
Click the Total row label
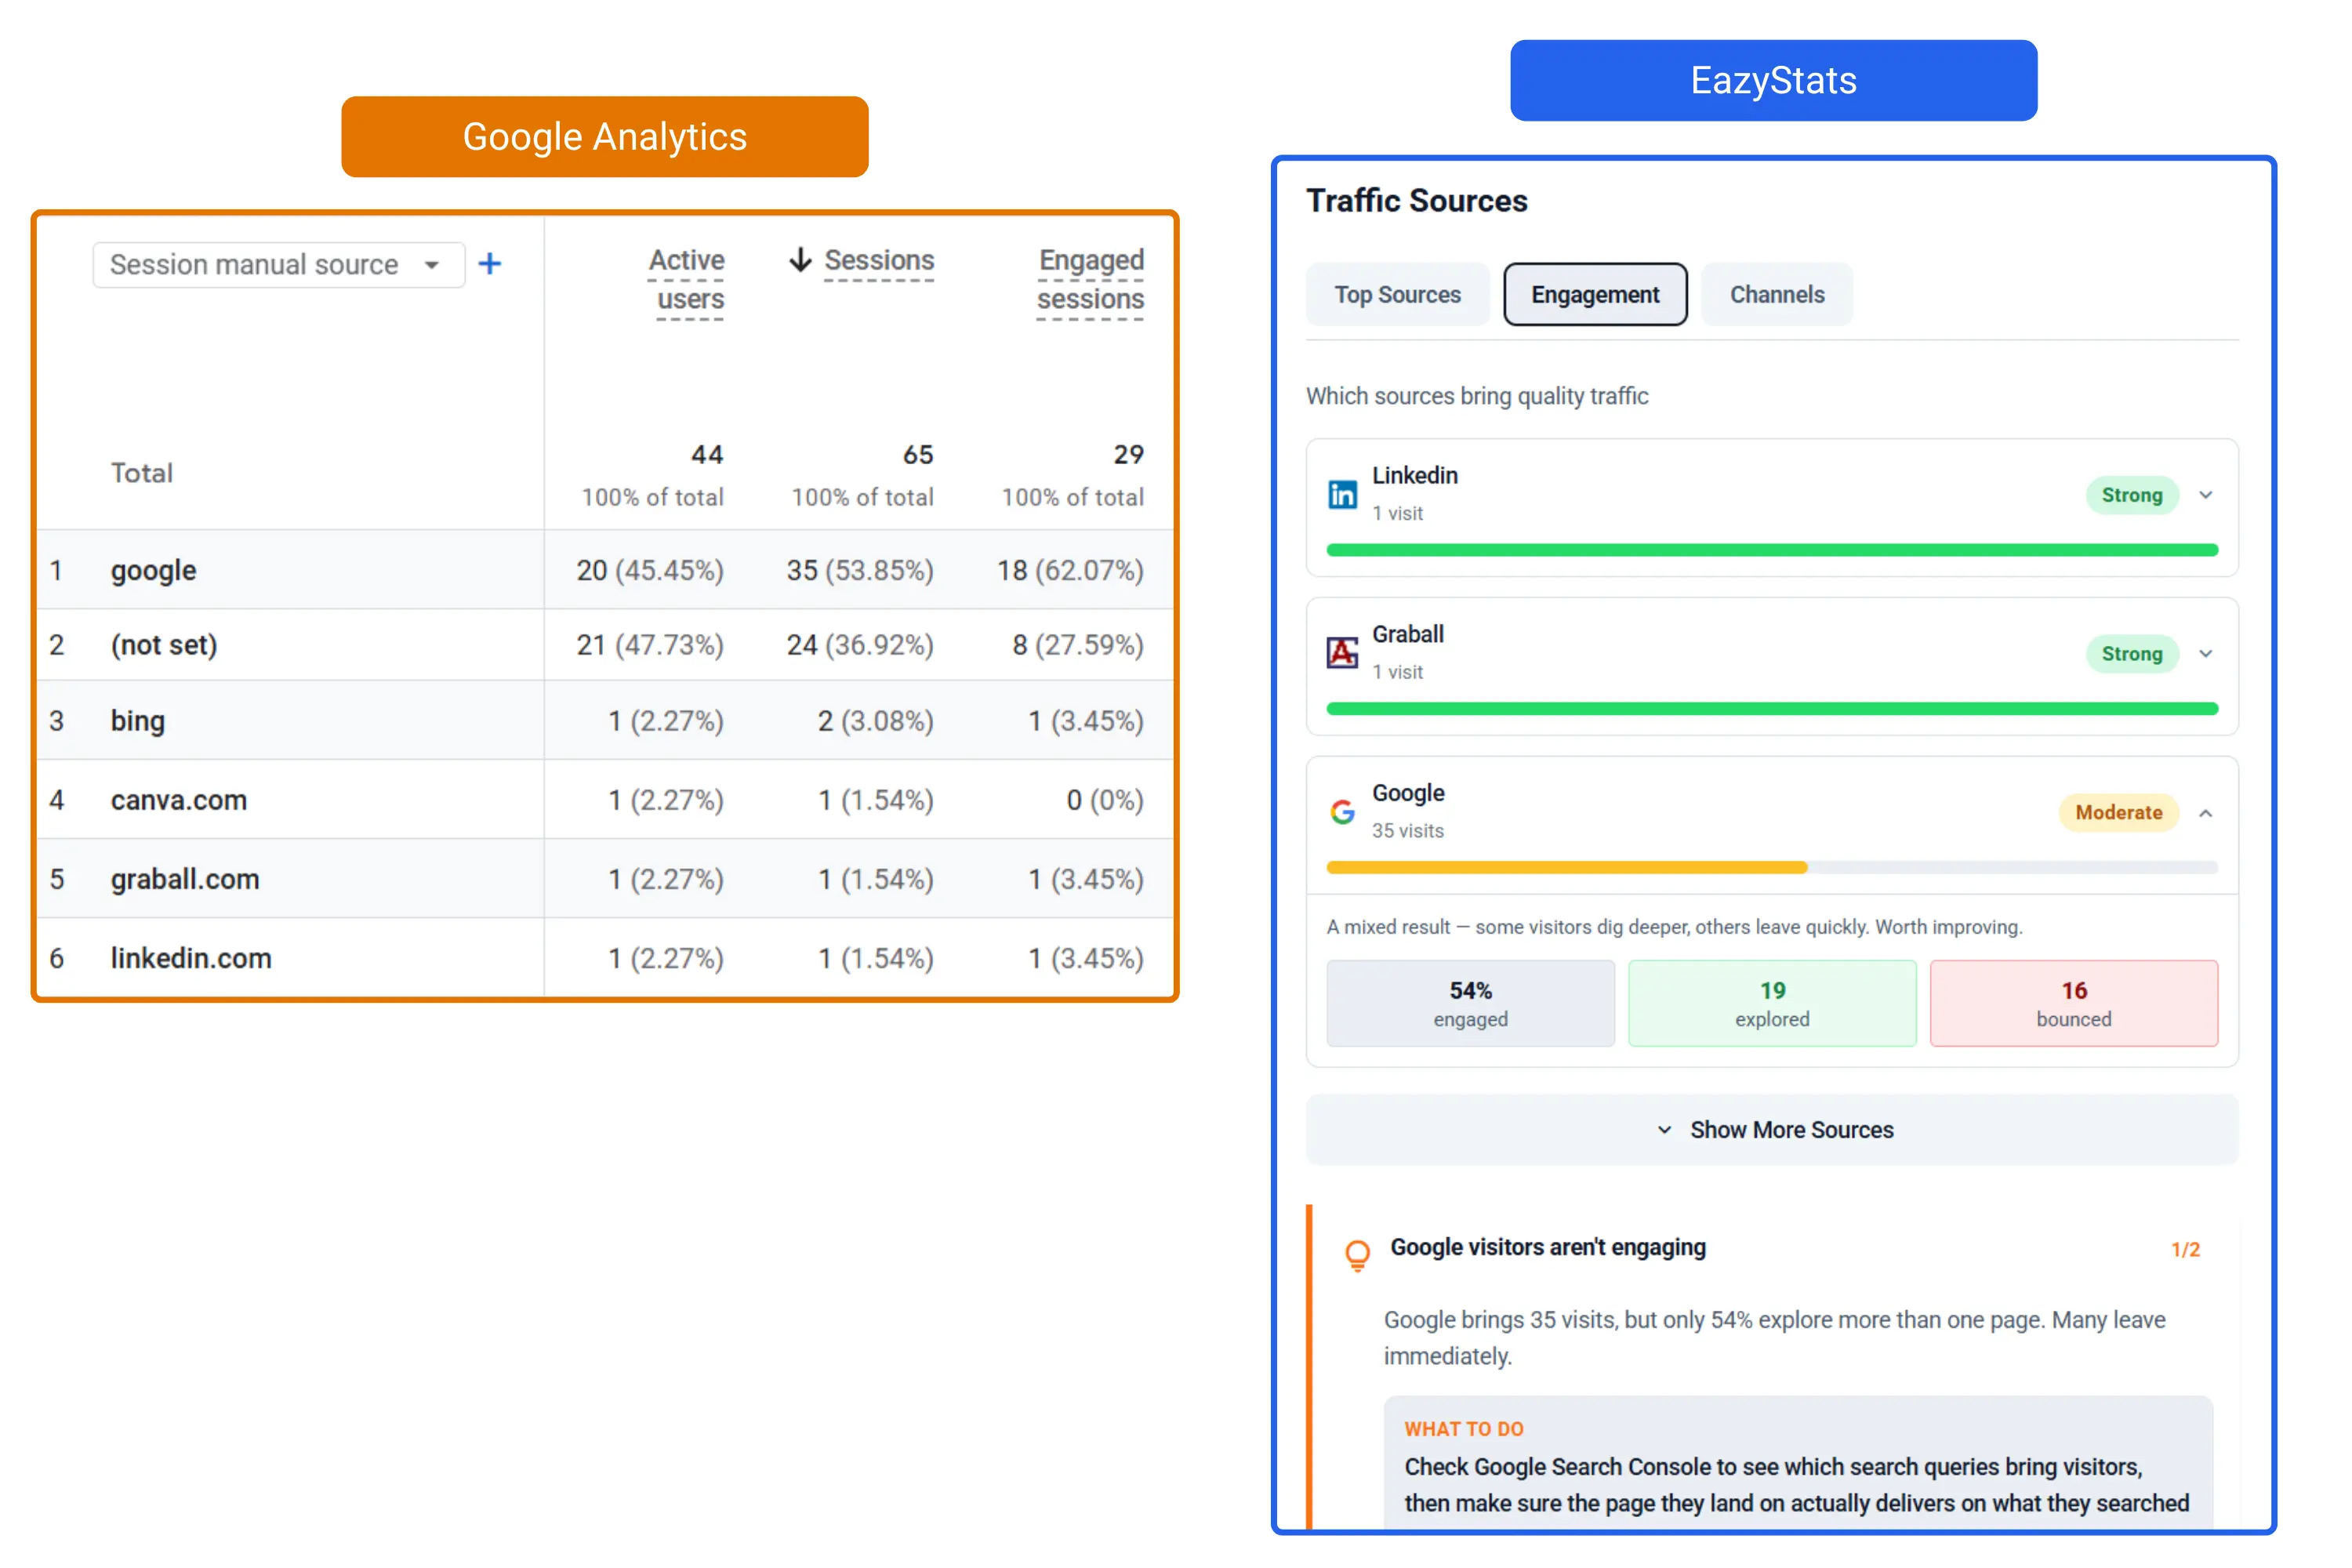[x=142, y=473]
